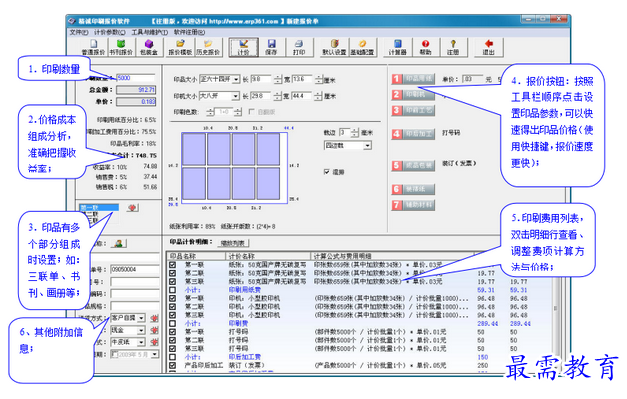Open 帮助 help icon
Image resolution: width=627 pixels, height=399 pixels.
click(425, 47)
